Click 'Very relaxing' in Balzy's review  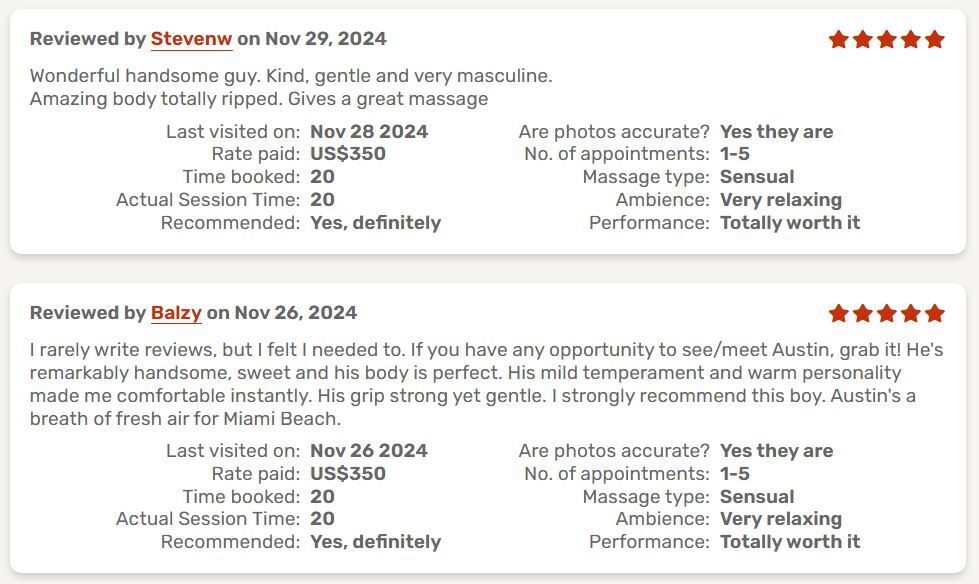pos(780,519)
